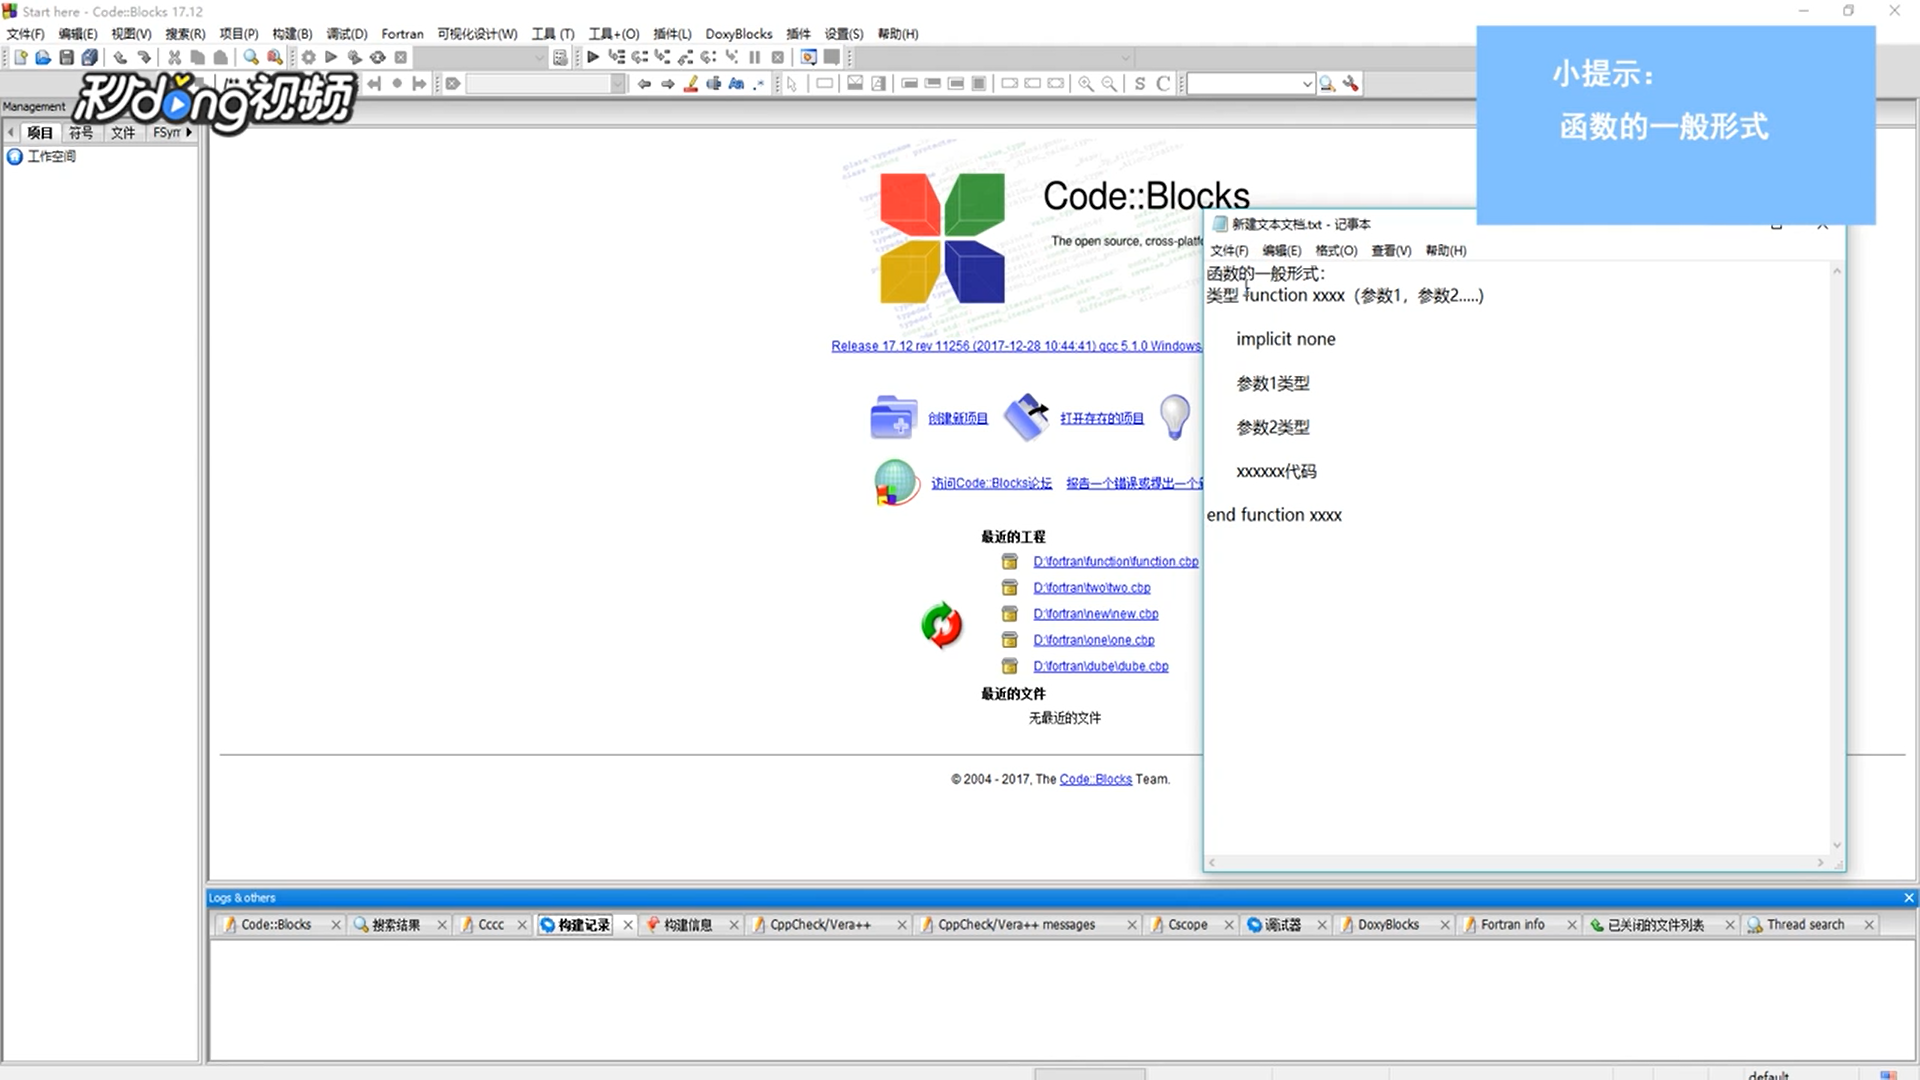
Task: Click the Build gear icon
Action: (309, 58)
